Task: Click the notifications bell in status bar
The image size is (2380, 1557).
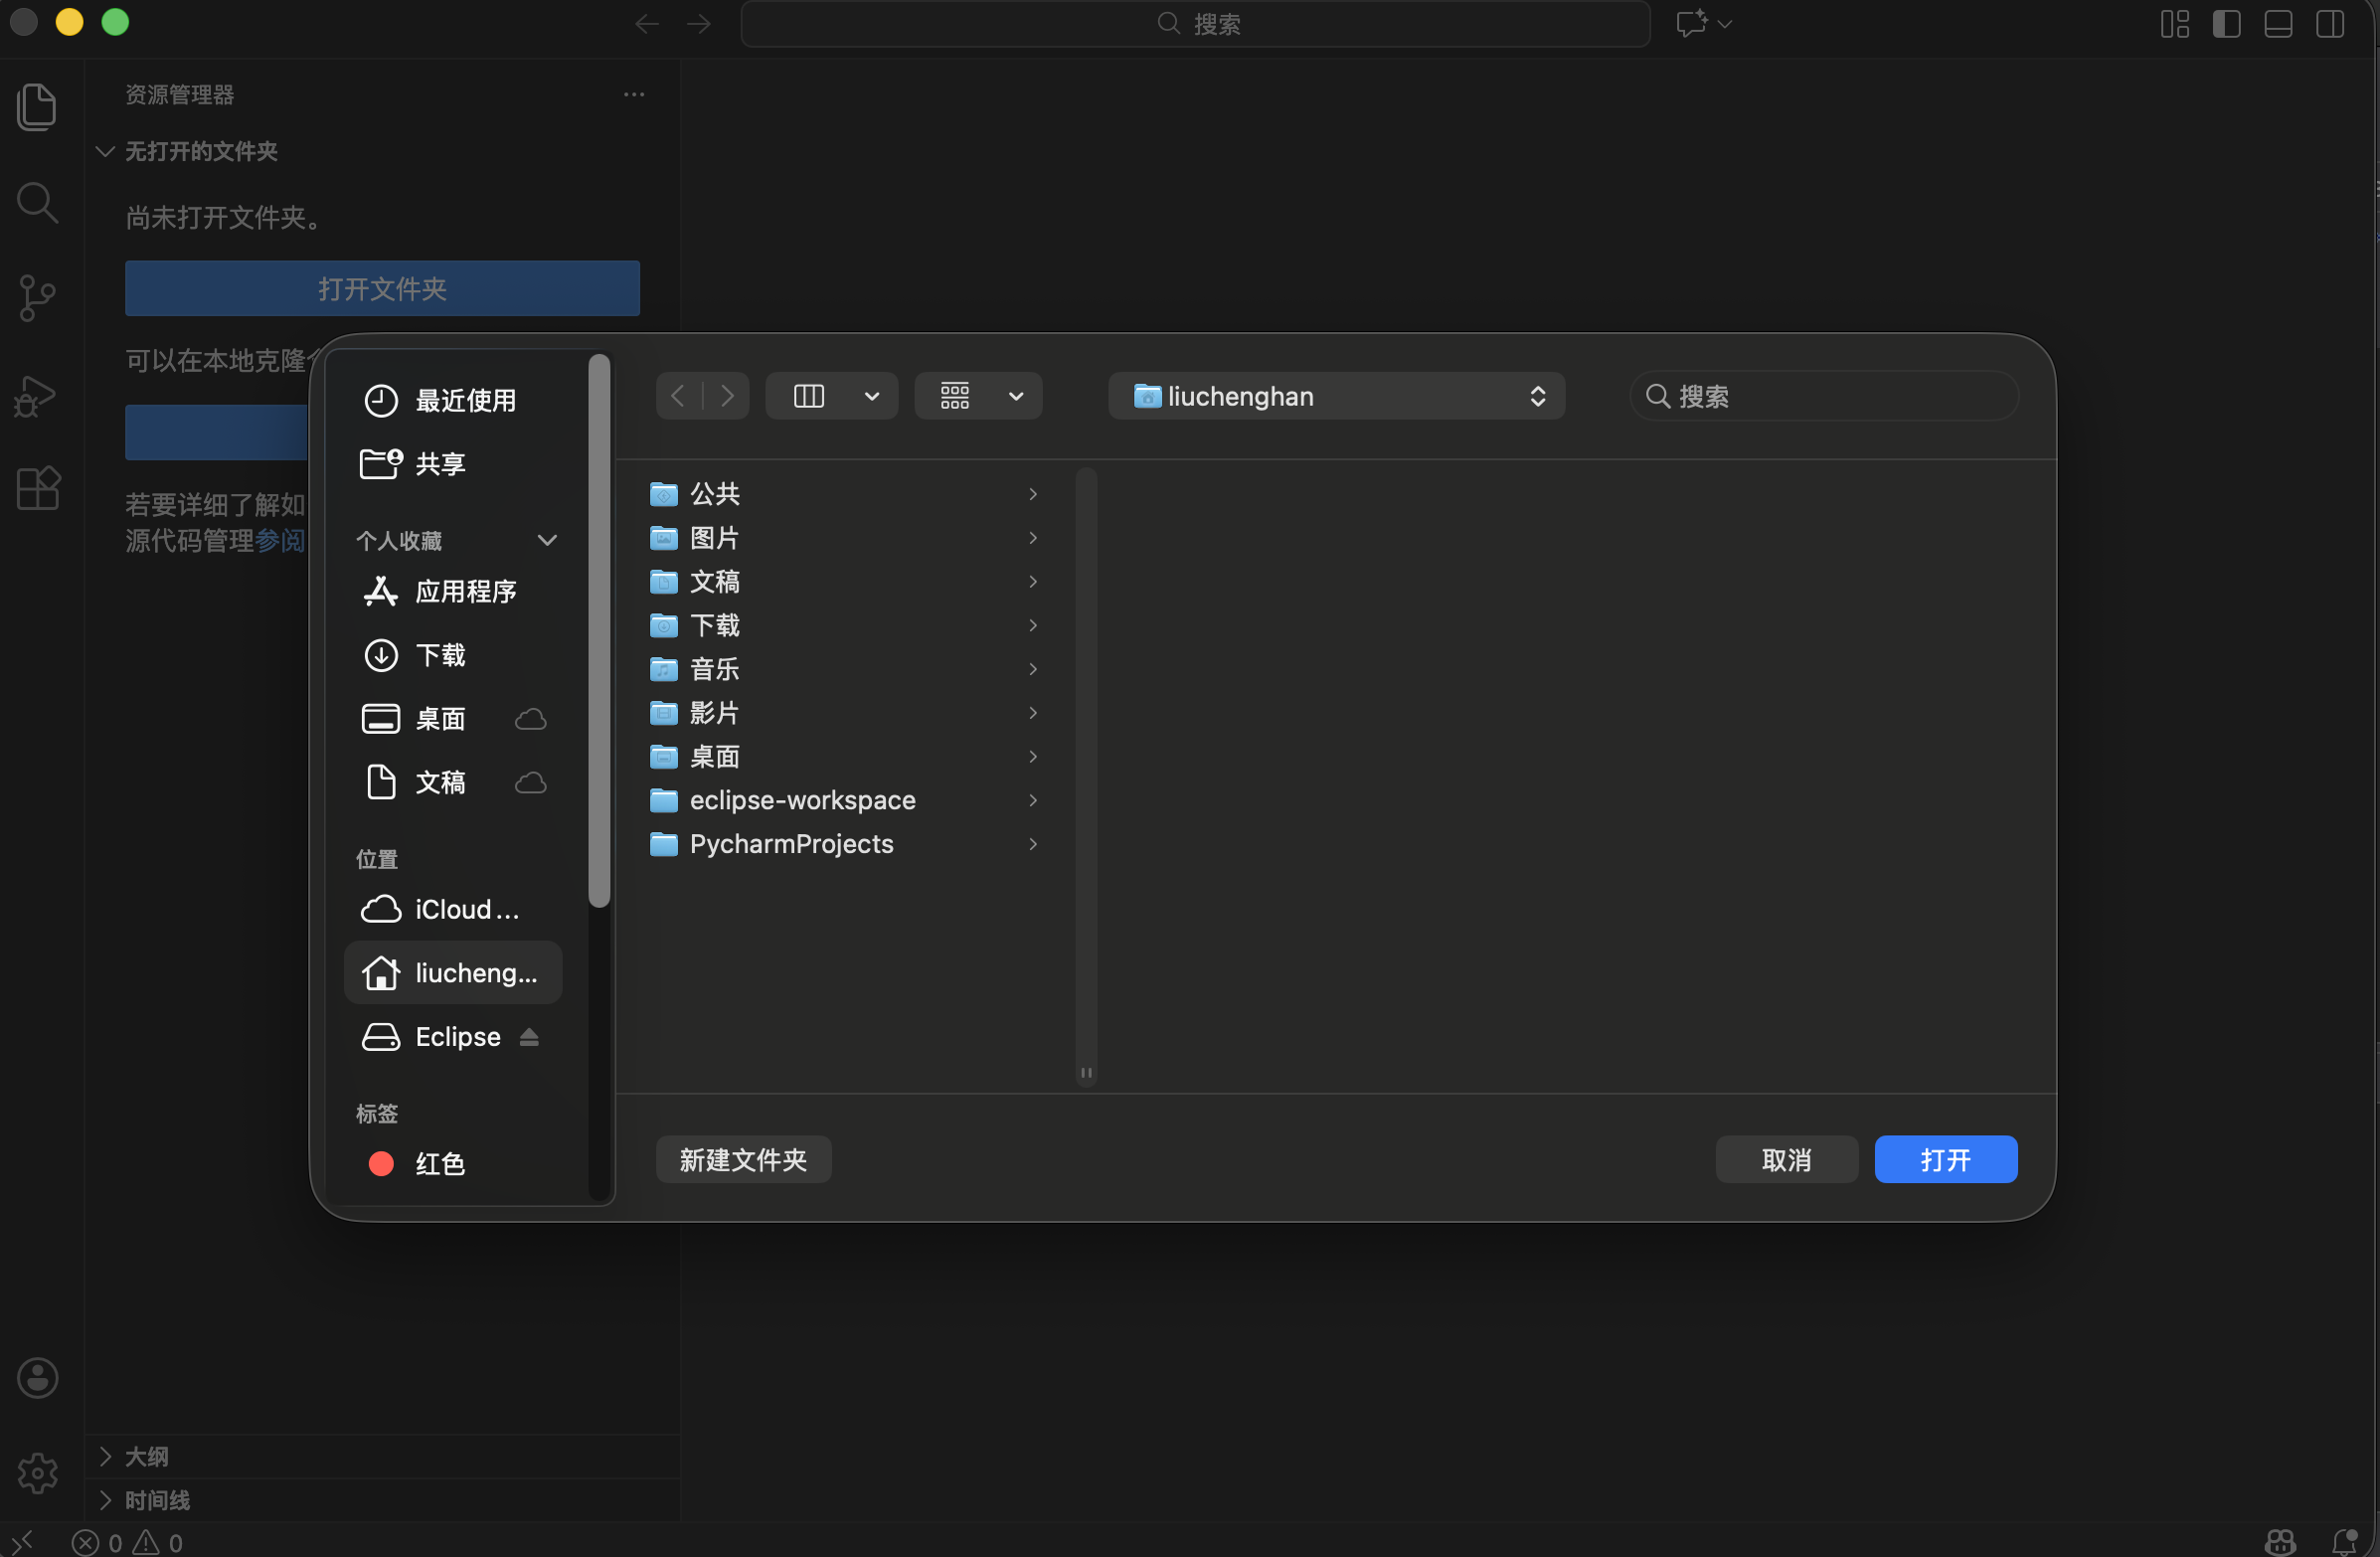Action: click(2344, 1542)
